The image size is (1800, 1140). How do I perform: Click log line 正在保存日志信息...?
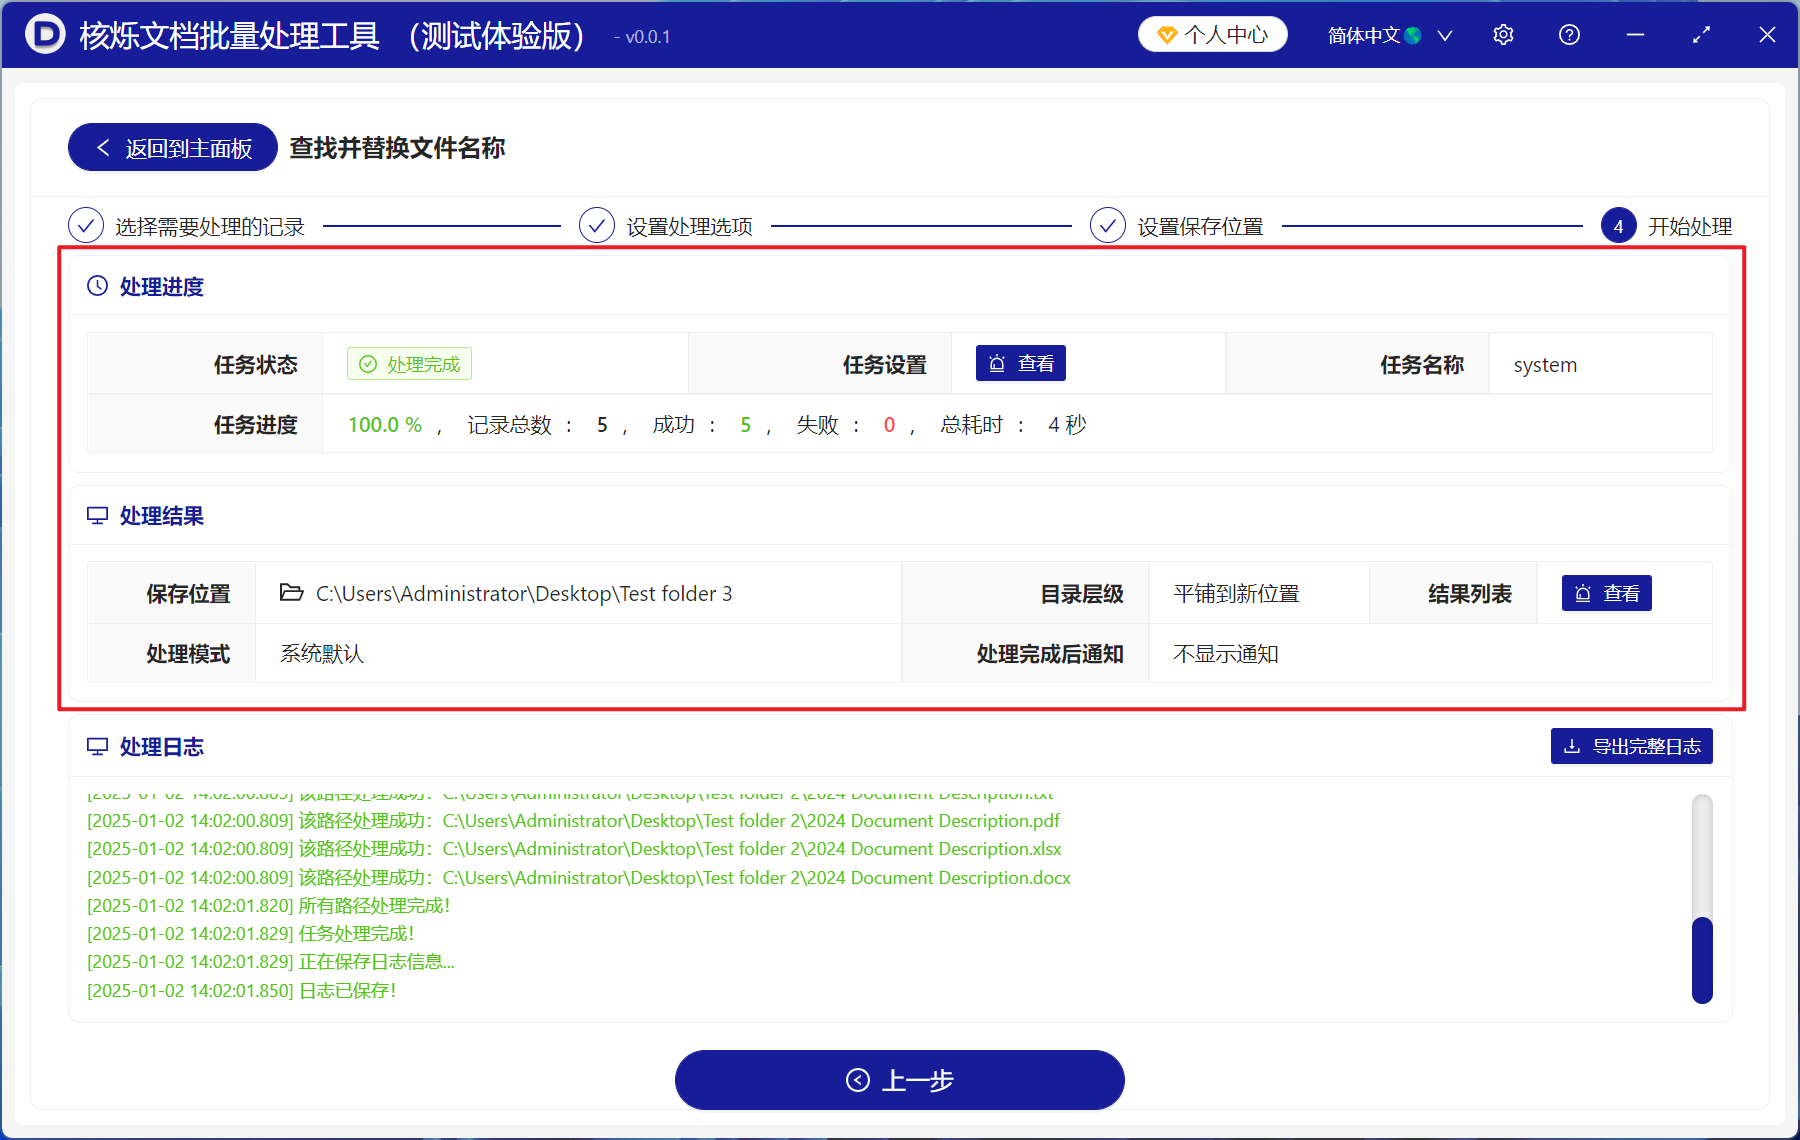coord(270,962)
